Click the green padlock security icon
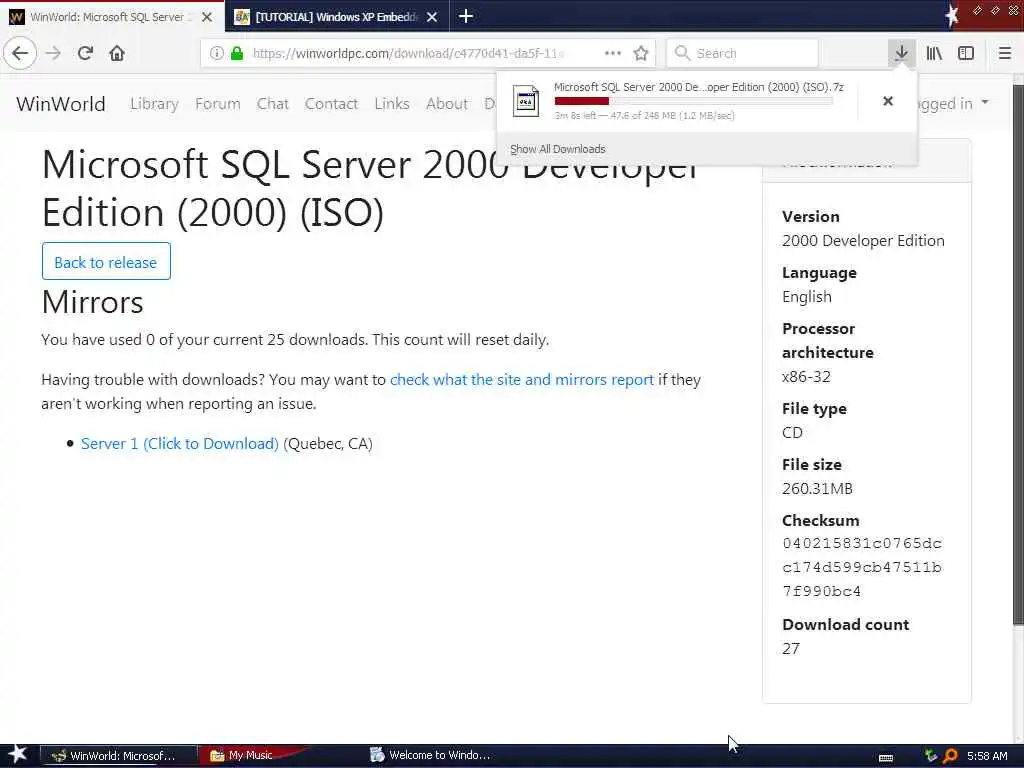 237,53
